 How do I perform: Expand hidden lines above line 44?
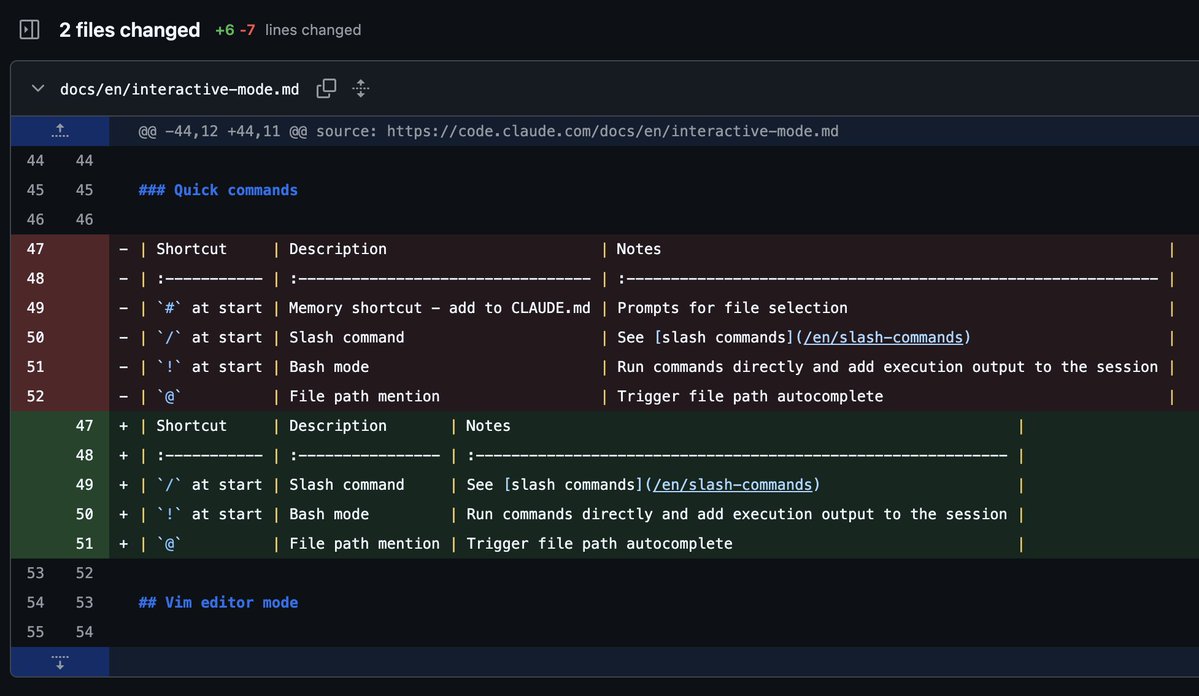60,131
